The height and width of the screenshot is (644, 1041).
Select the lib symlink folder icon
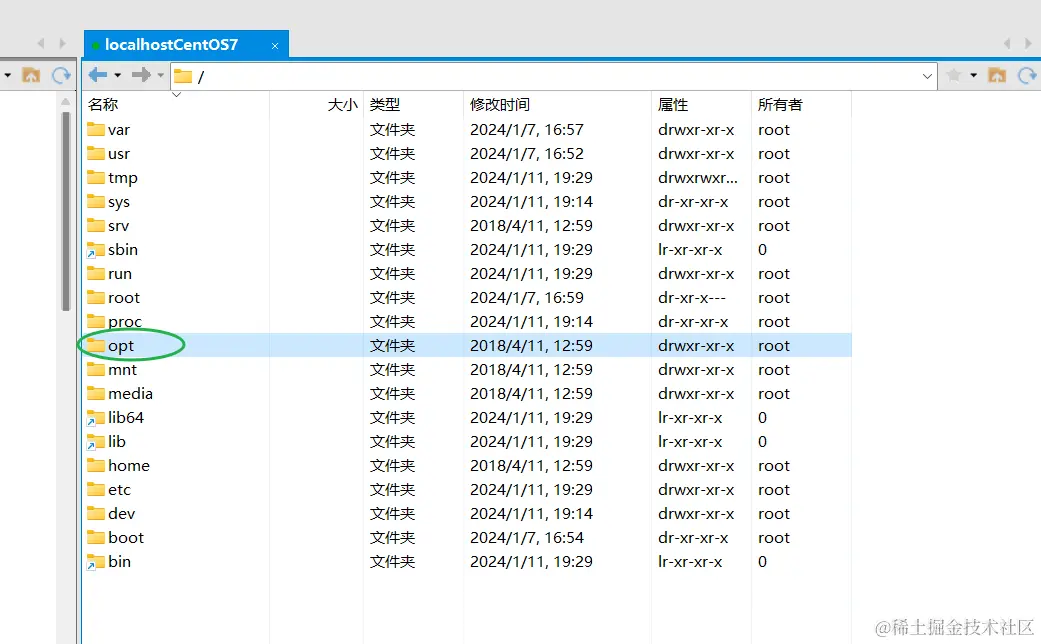[96, 442]
